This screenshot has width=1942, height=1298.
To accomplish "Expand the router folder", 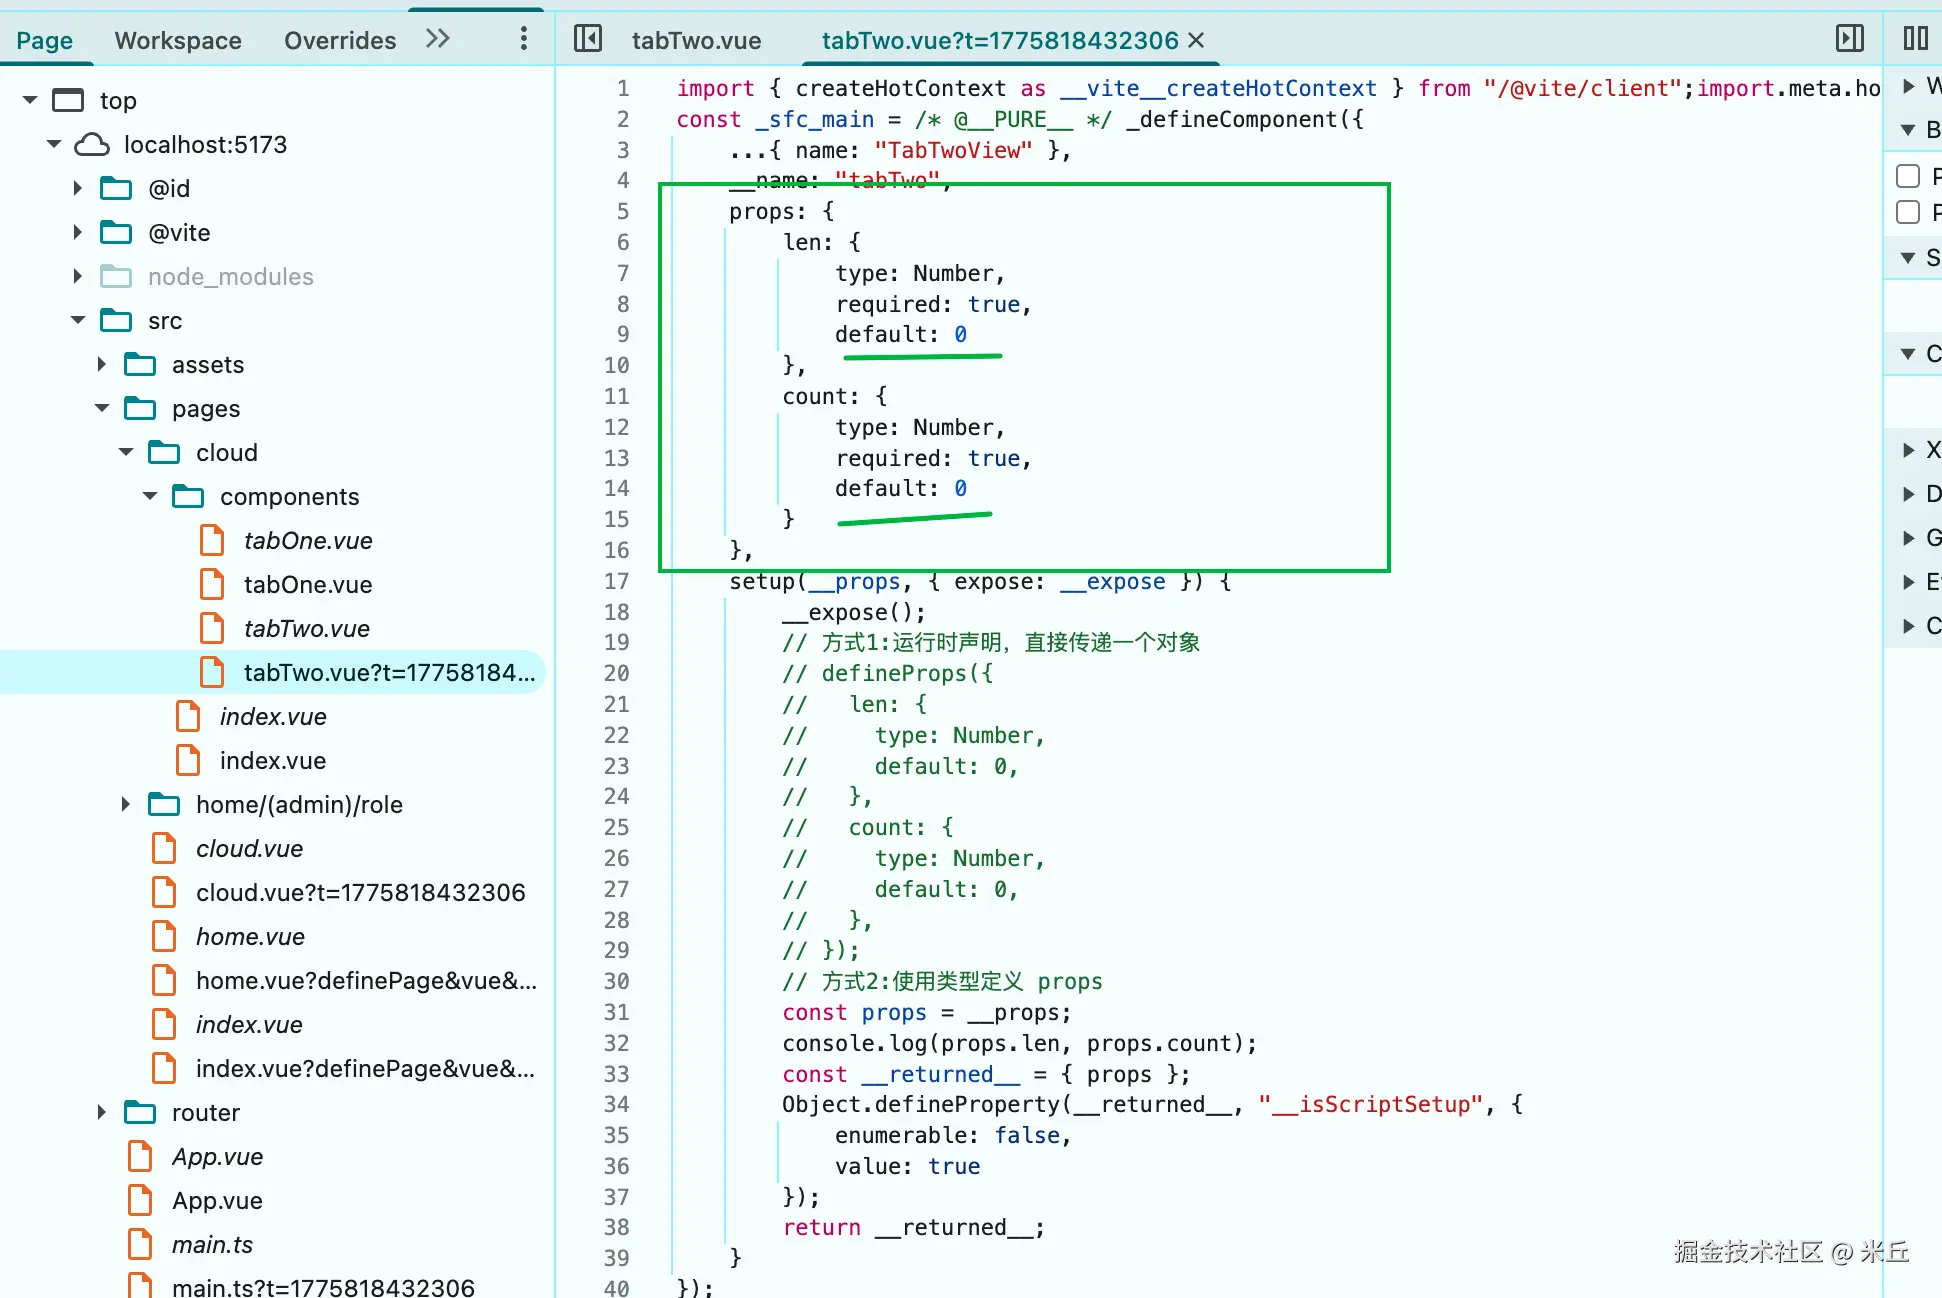I will point(102,1113).
